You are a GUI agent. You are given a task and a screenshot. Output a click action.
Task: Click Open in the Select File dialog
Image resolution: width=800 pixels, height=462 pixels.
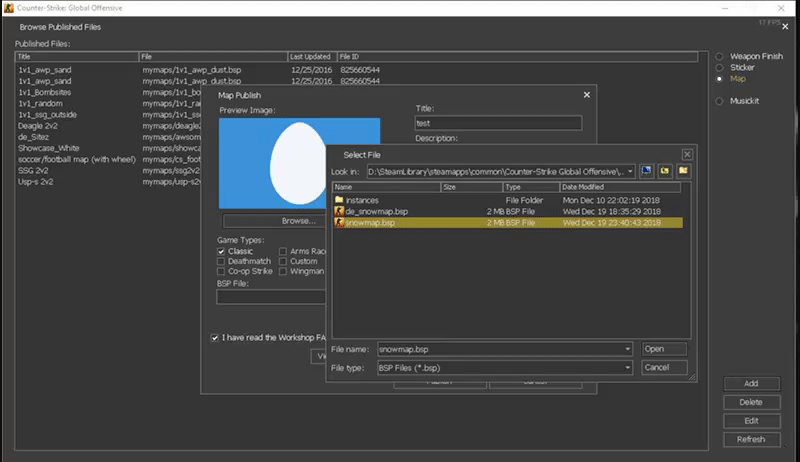664,349
